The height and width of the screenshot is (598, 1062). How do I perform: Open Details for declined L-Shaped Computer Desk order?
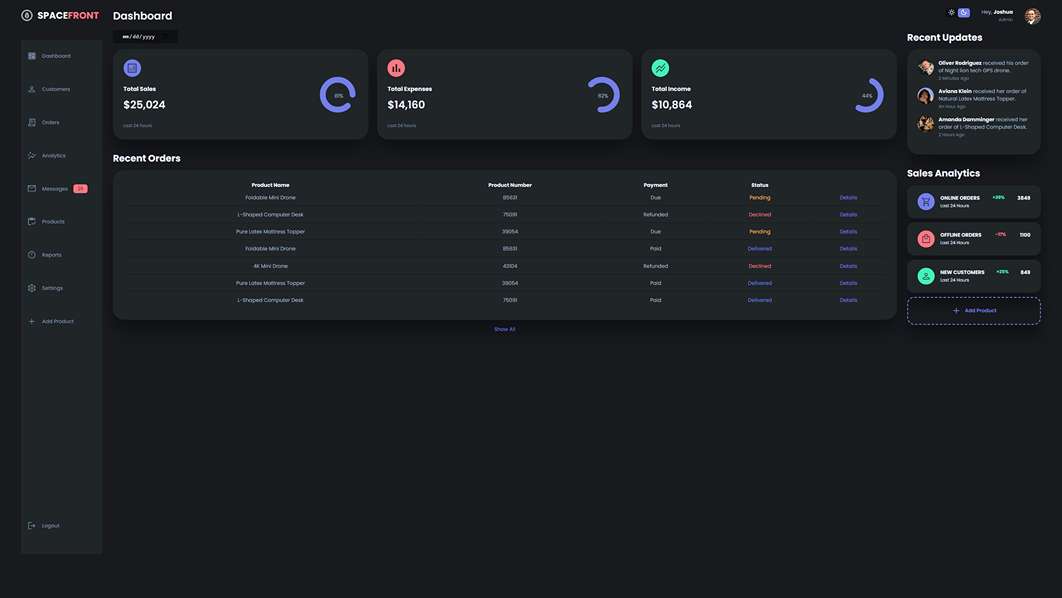849,215
